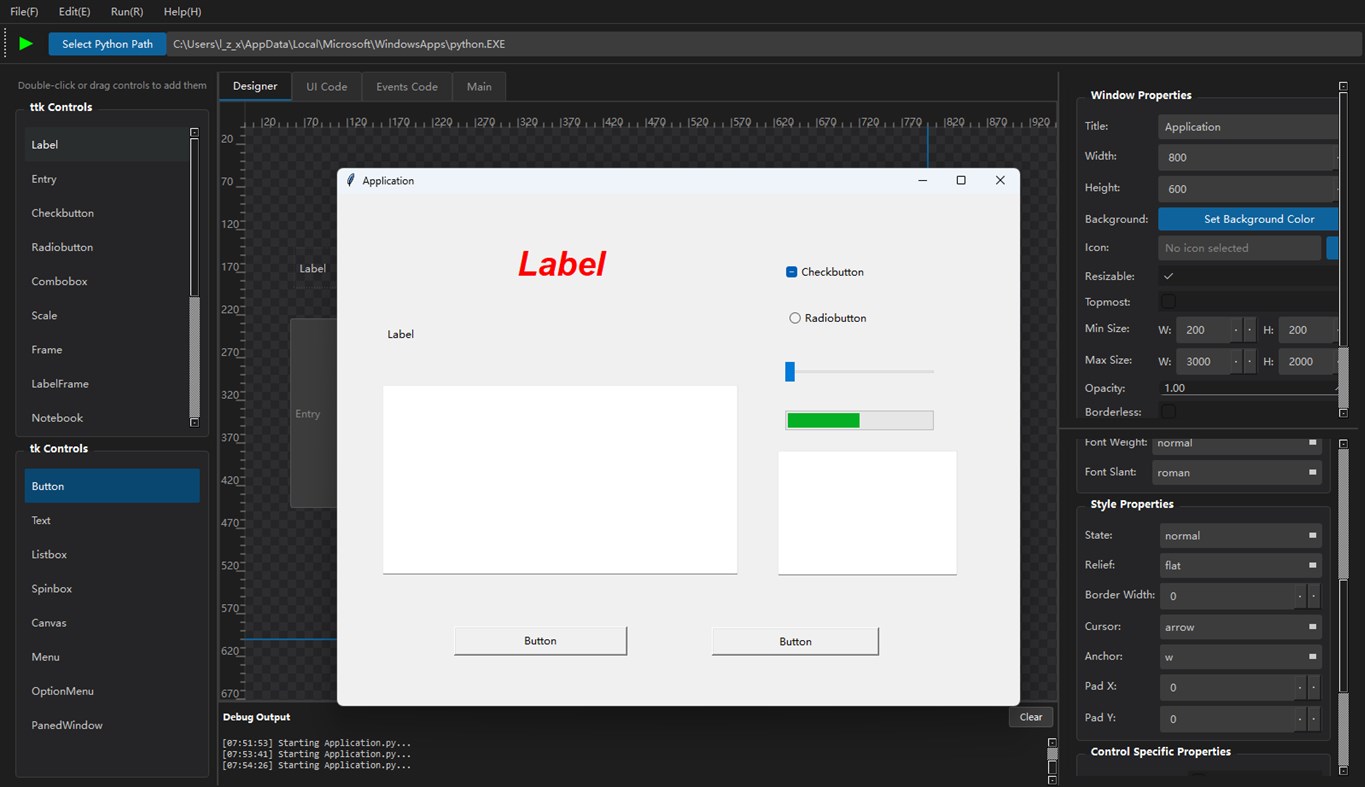Select Label in the ttk Controls list
The width and height of the screenshot is (1365, 787).
tap(106, 145)
